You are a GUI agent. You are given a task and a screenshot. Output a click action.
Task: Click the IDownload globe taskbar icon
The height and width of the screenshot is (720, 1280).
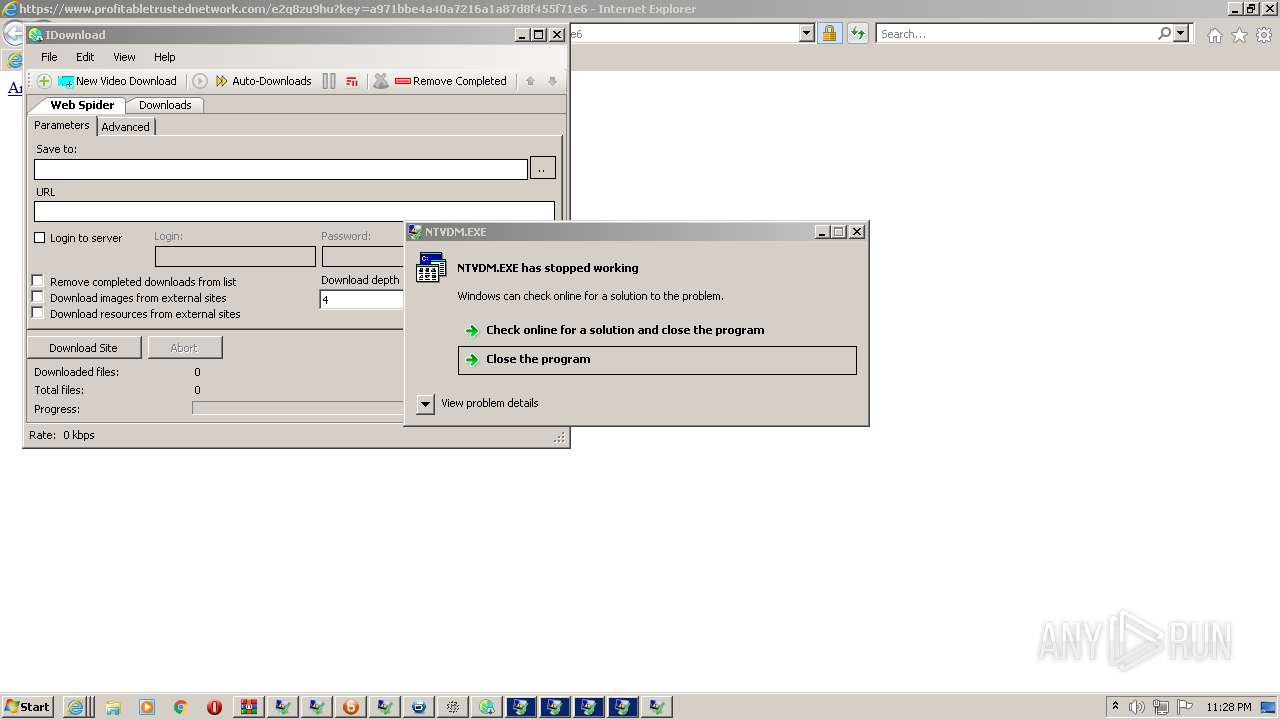tap(487, 707)
